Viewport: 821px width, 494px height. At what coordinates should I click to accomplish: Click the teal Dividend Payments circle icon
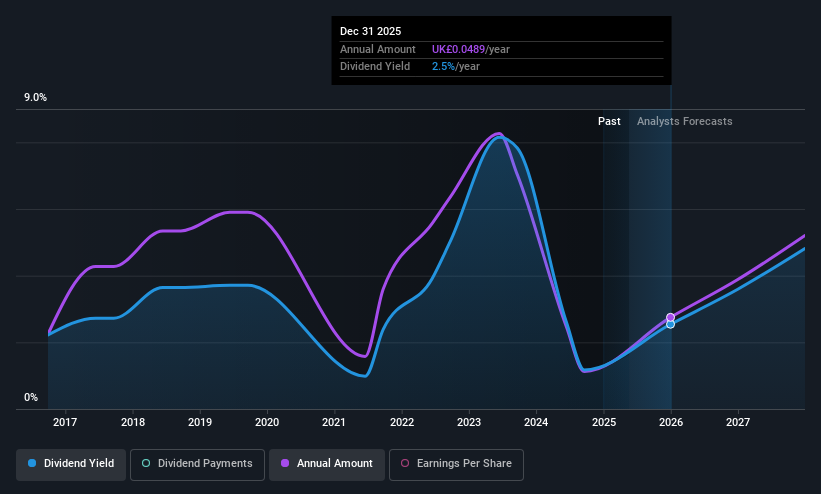point(146,464)
